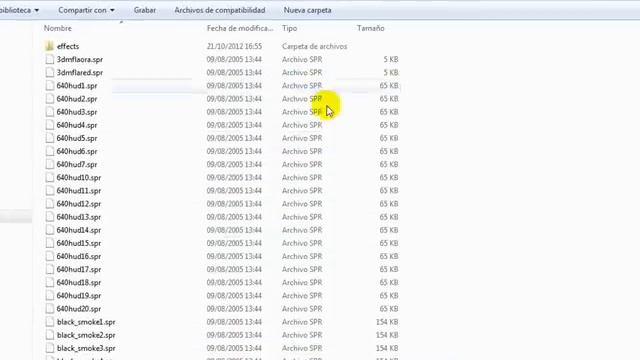Click the 640hud19.spr file icon
Viewport: 640px width, 360px height.
tap(50, 296)
